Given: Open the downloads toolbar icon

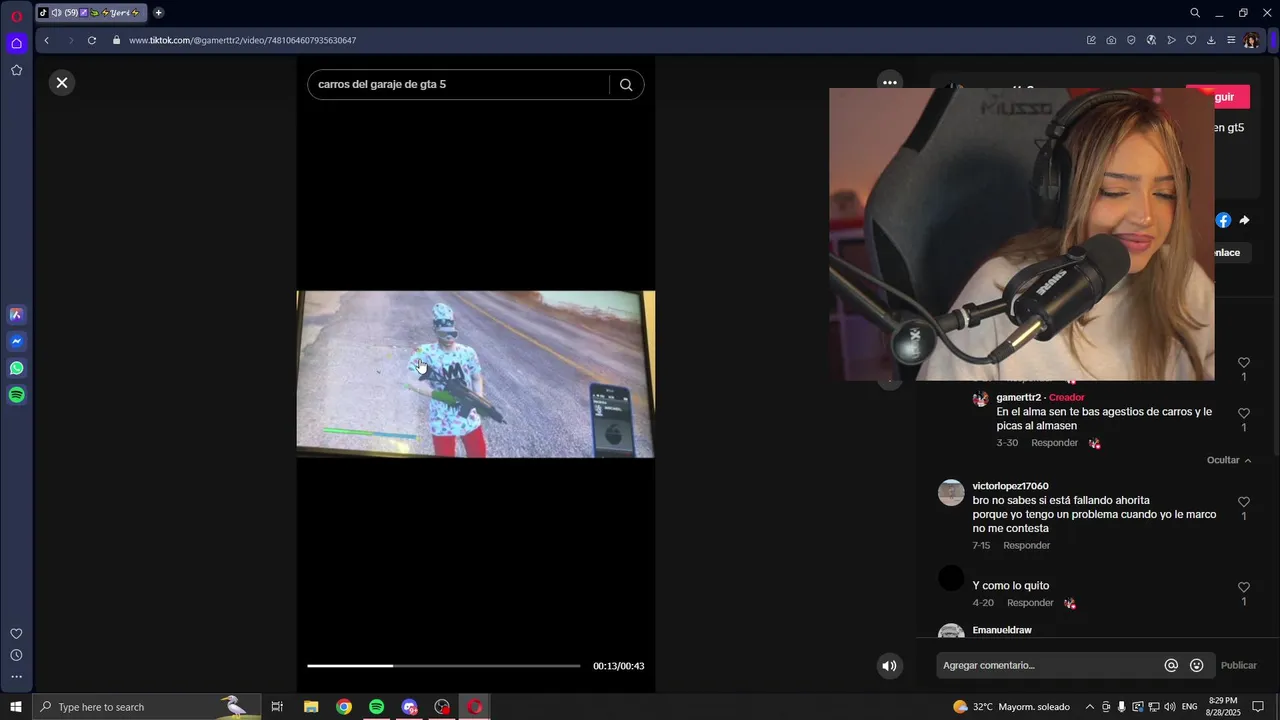Looking at the screenshot, I should click(1211, 40).
